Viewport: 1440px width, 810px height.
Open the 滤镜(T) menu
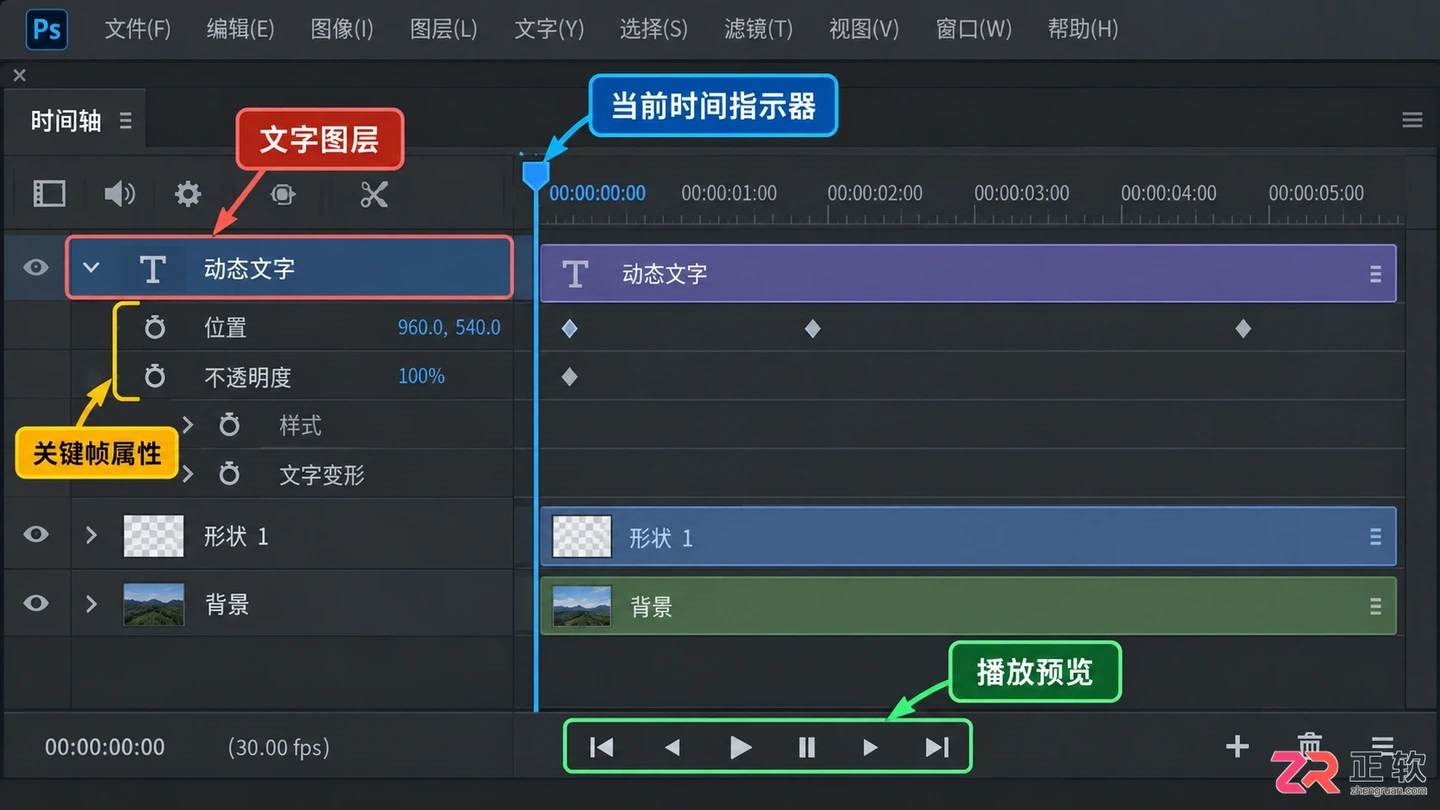pyautogui.click(x=758, y=29)
